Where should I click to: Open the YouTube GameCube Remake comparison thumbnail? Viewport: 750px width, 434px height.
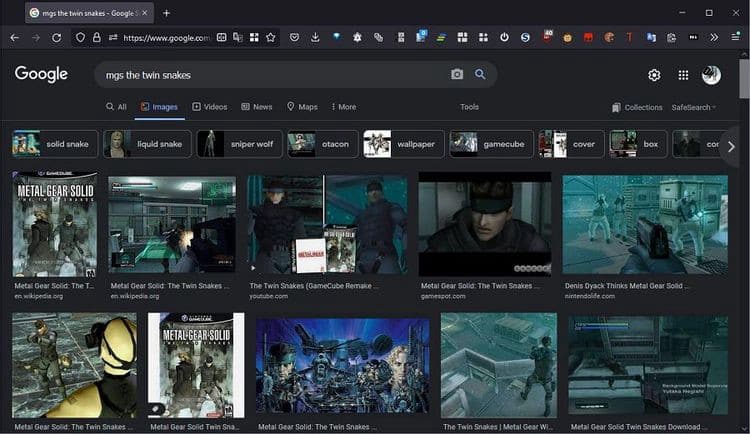coord(327,224)
